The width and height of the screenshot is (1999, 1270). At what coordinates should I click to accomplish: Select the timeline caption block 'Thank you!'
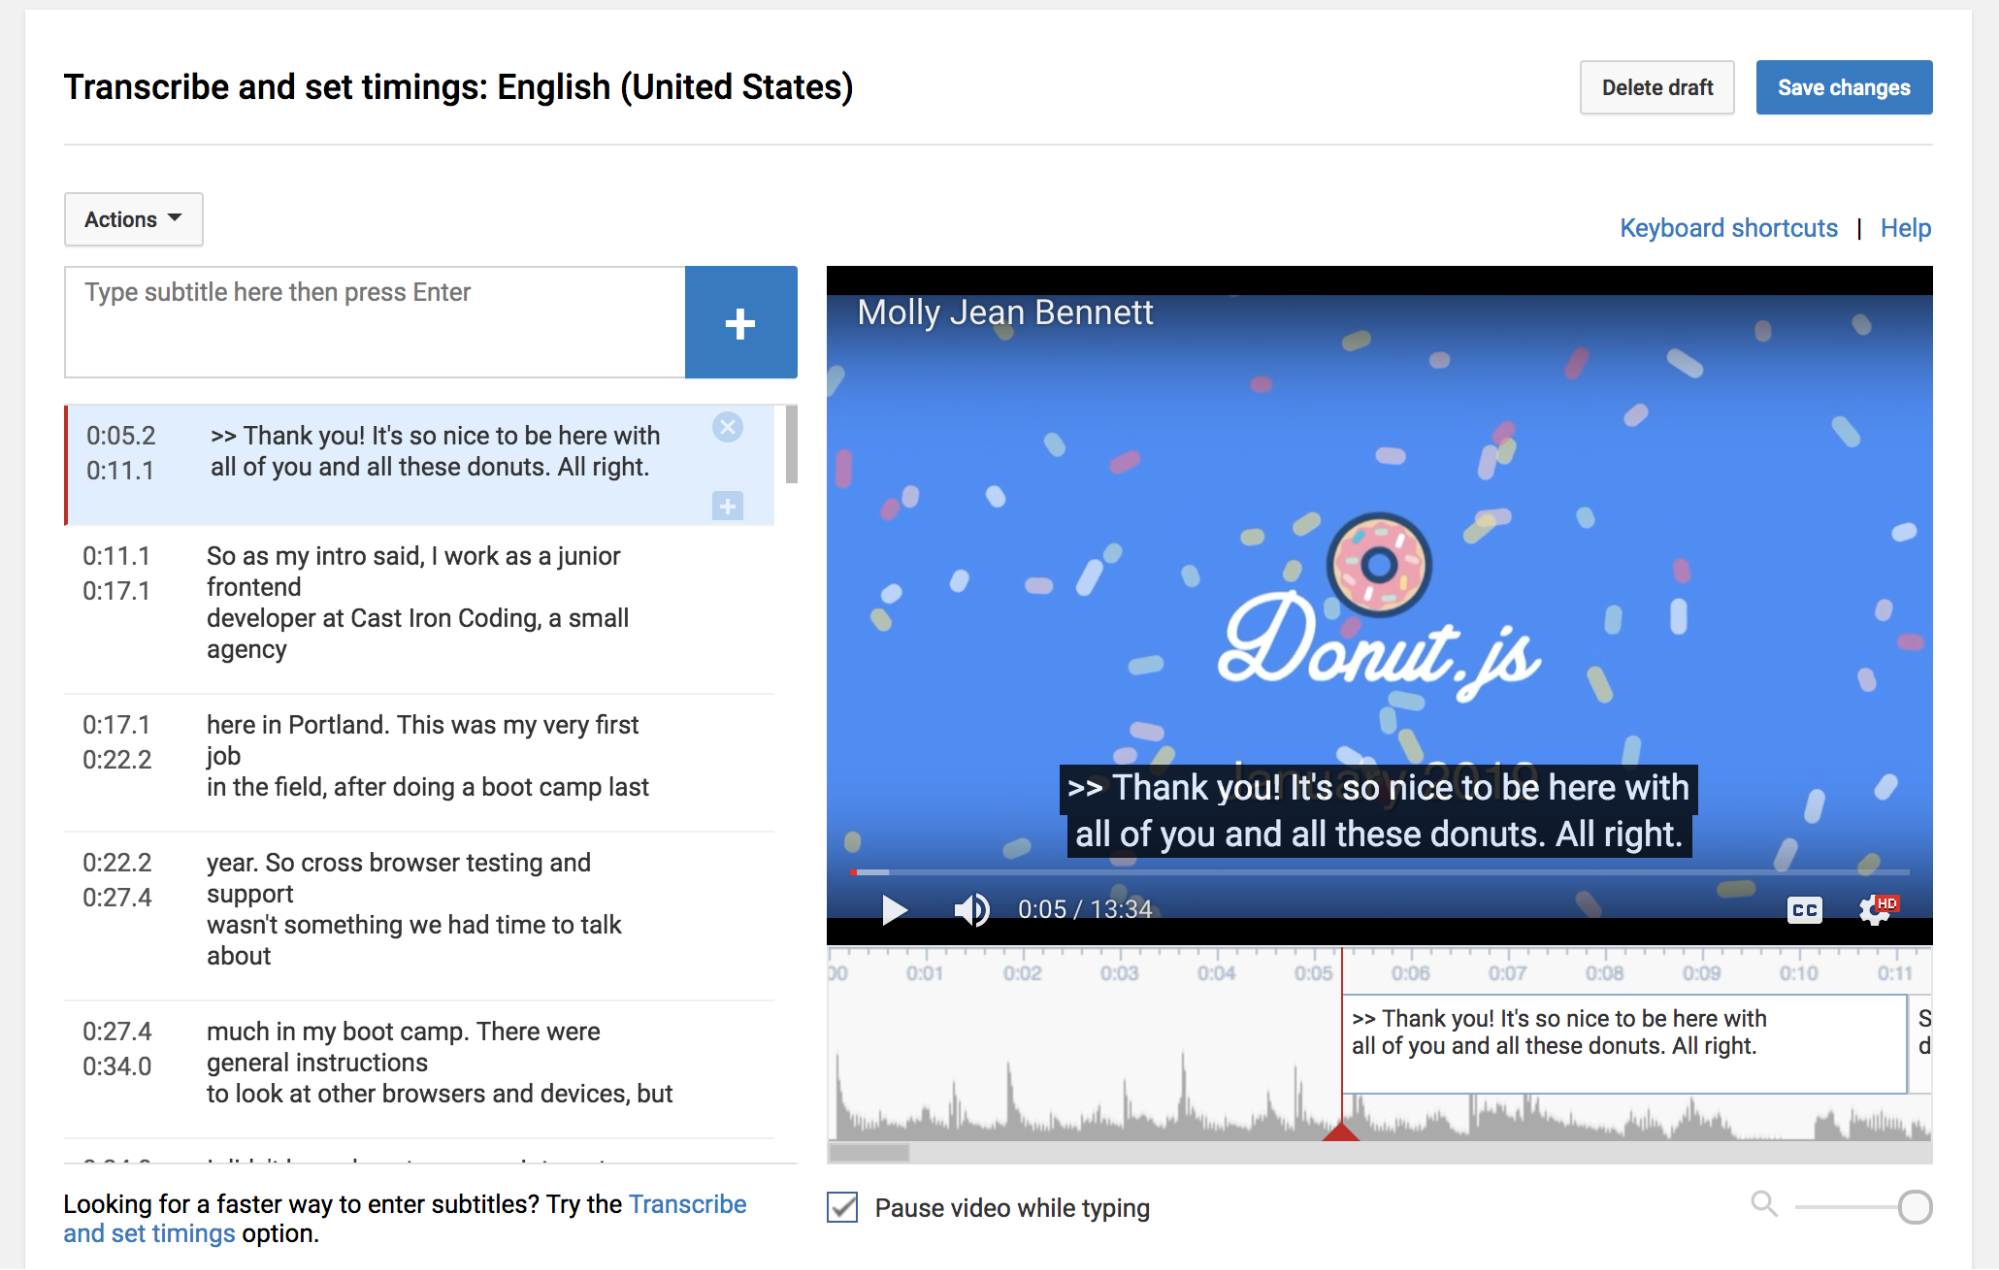pos(1624,1043)
